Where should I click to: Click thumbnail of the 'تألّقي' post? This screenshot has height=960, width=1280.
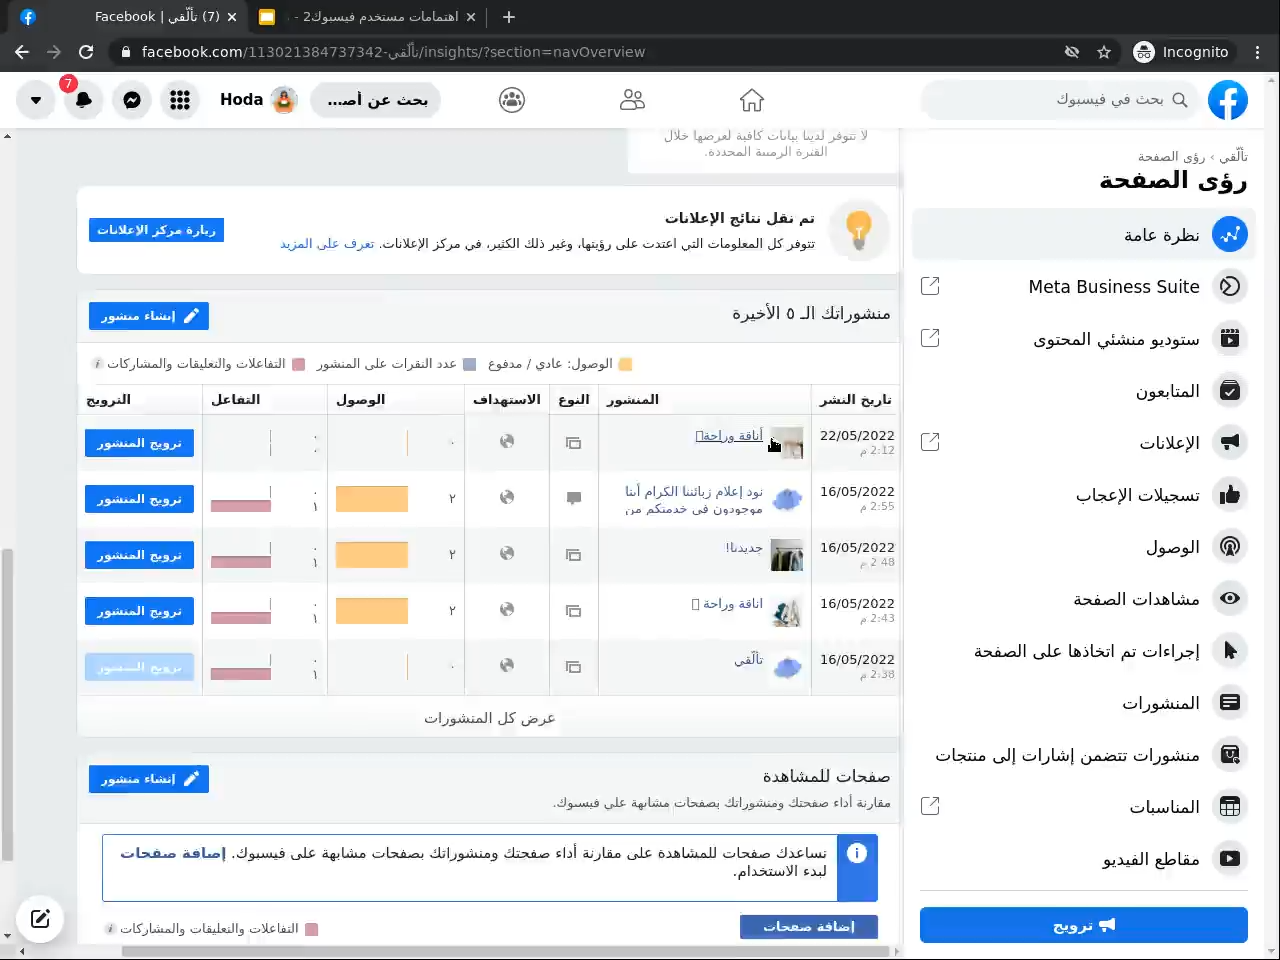[787, 667]
